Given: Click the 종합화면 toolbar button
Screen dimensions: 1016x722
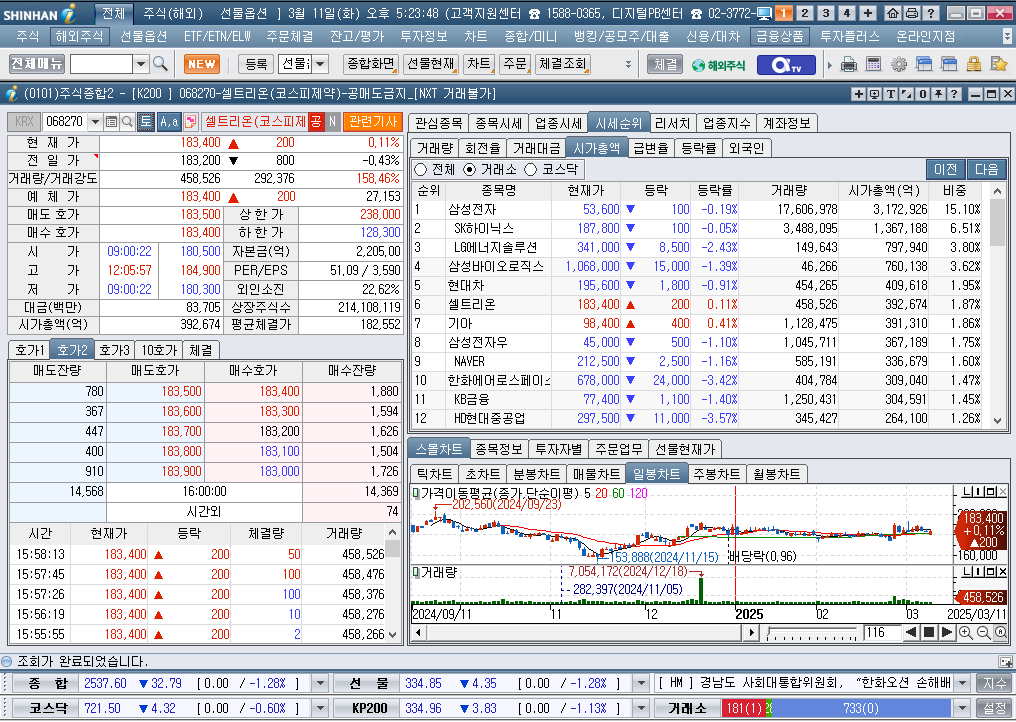Looking at the screenshot, I should [x=370, y=64].
